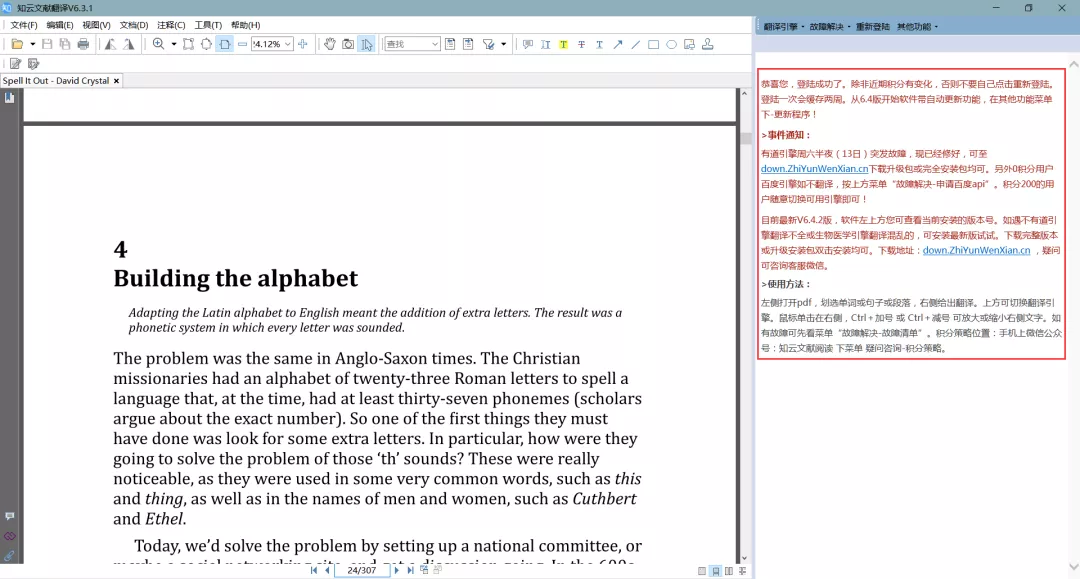The width and height of the screenshot is (1080, 579).
Task: Click the yellow text highlight tool
Action: coord(563,44)
